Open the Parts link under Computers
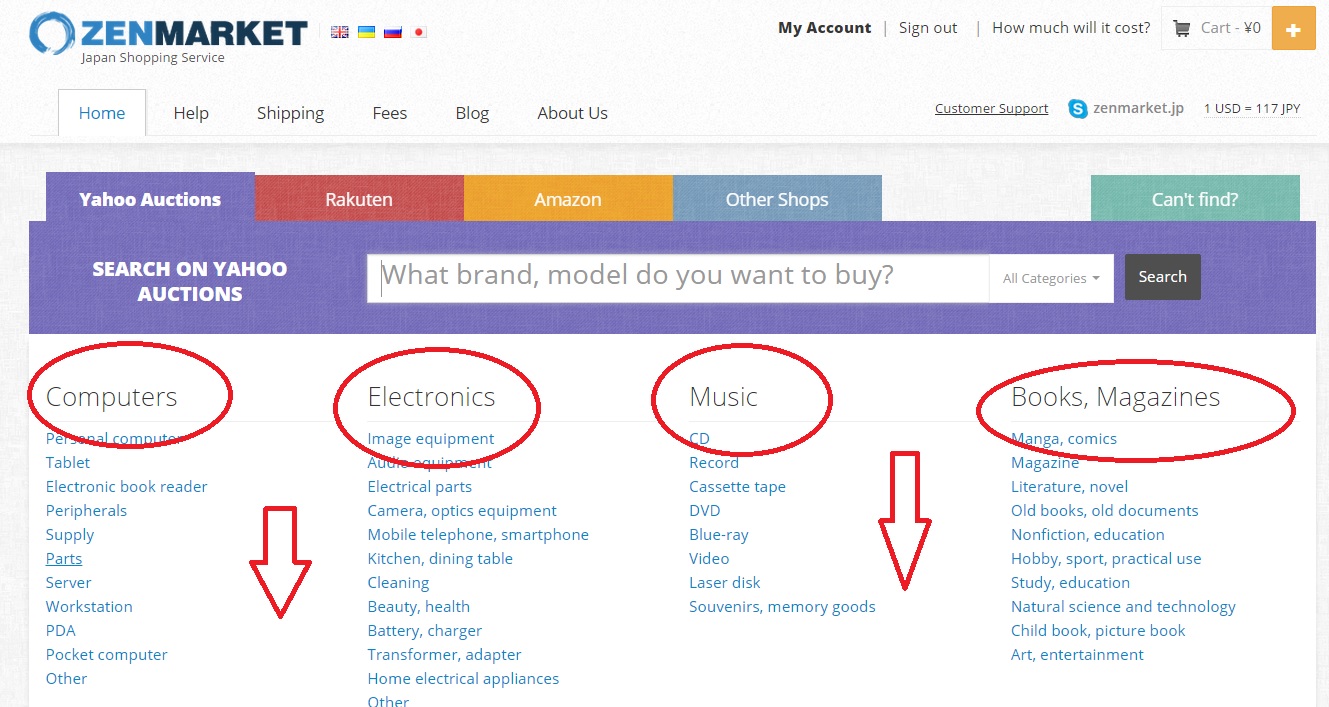The width and height of the screenshot is (1329, 707). tap(64, 559)
